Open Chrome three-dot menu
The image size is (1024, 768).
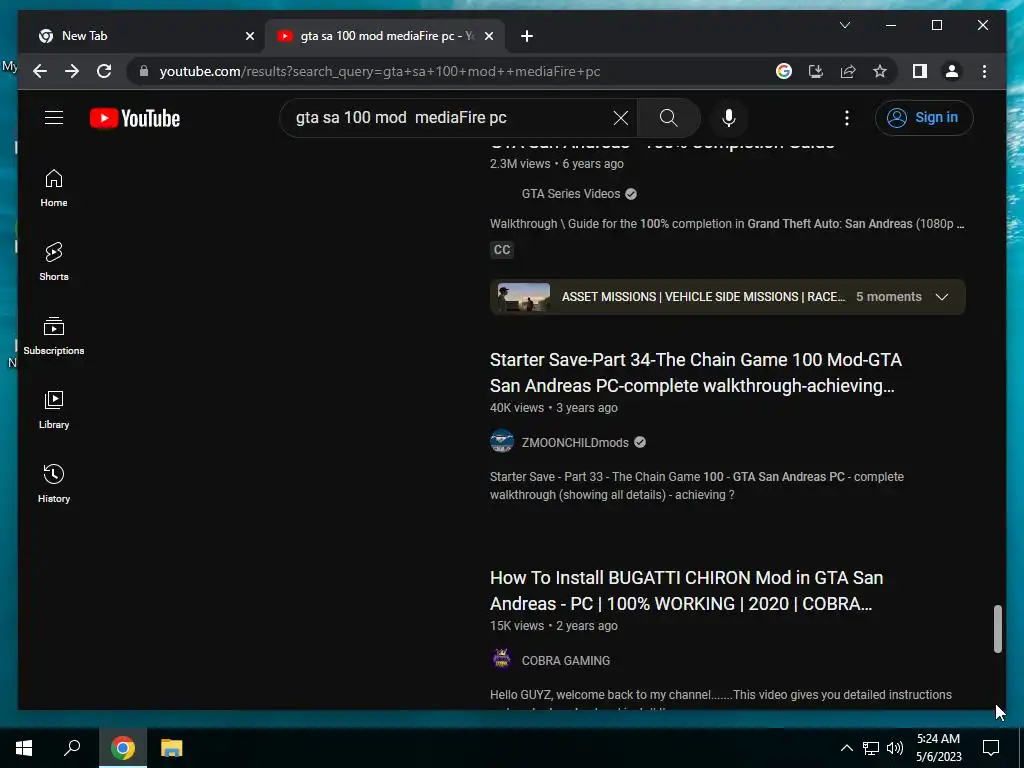pos(984,71)
